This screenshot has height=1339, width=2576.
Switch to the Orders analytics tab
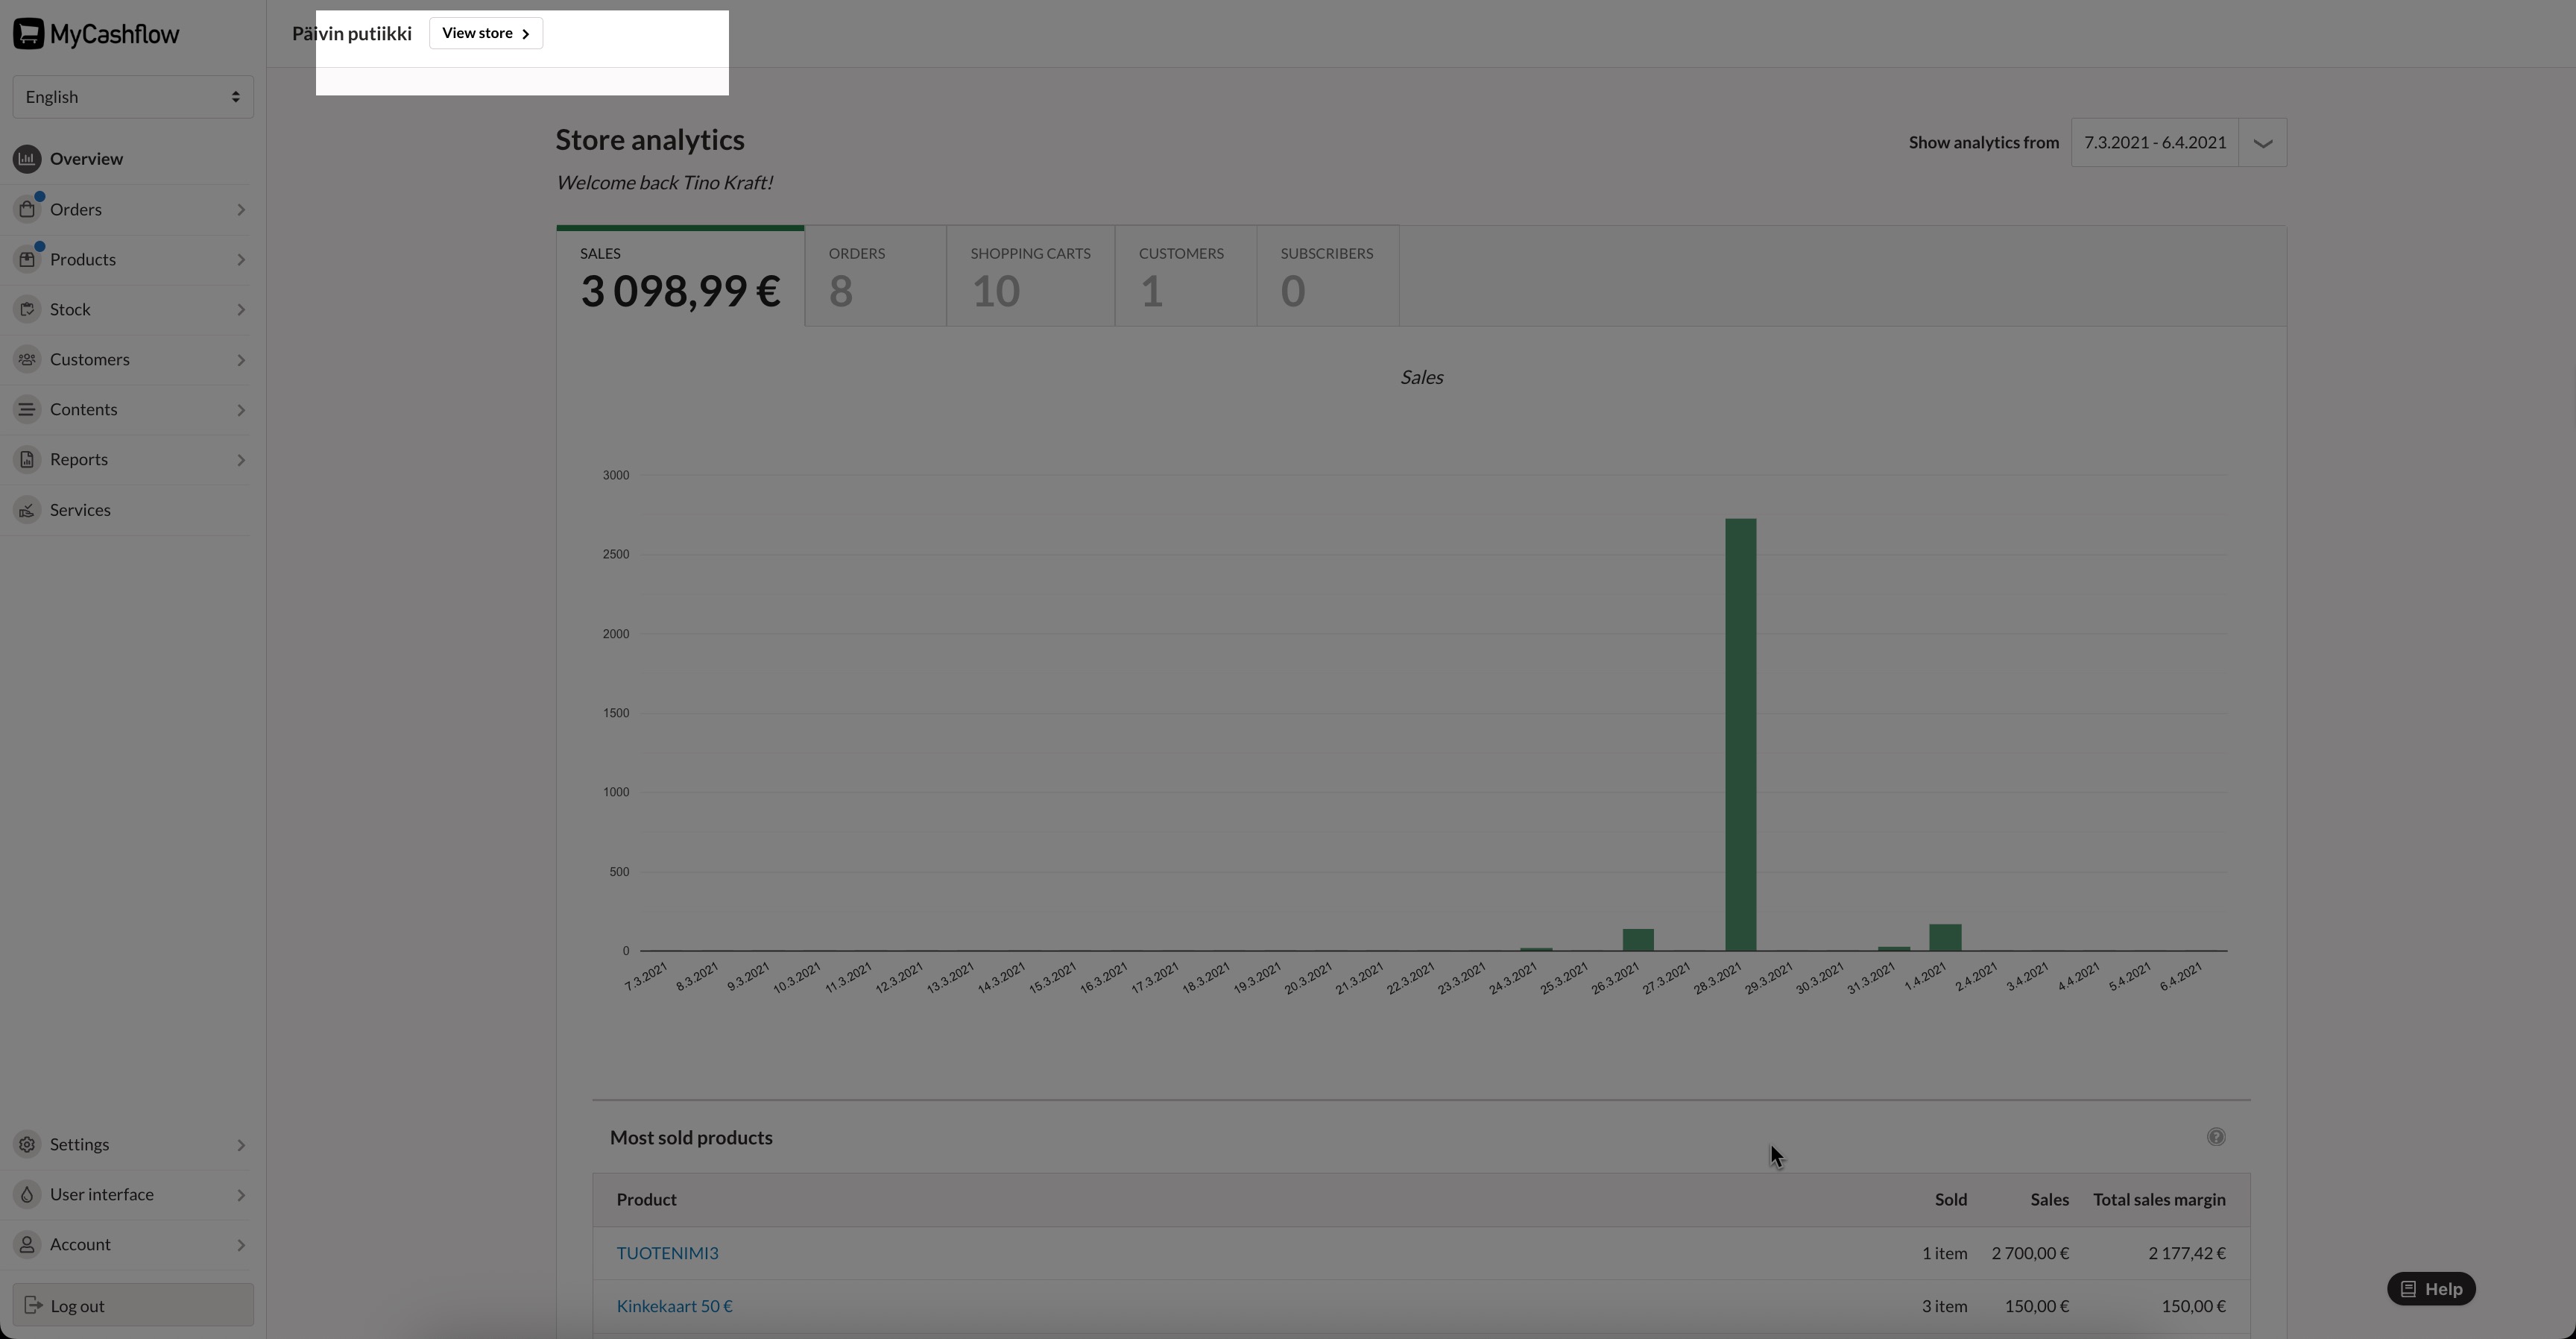(875, 276)
